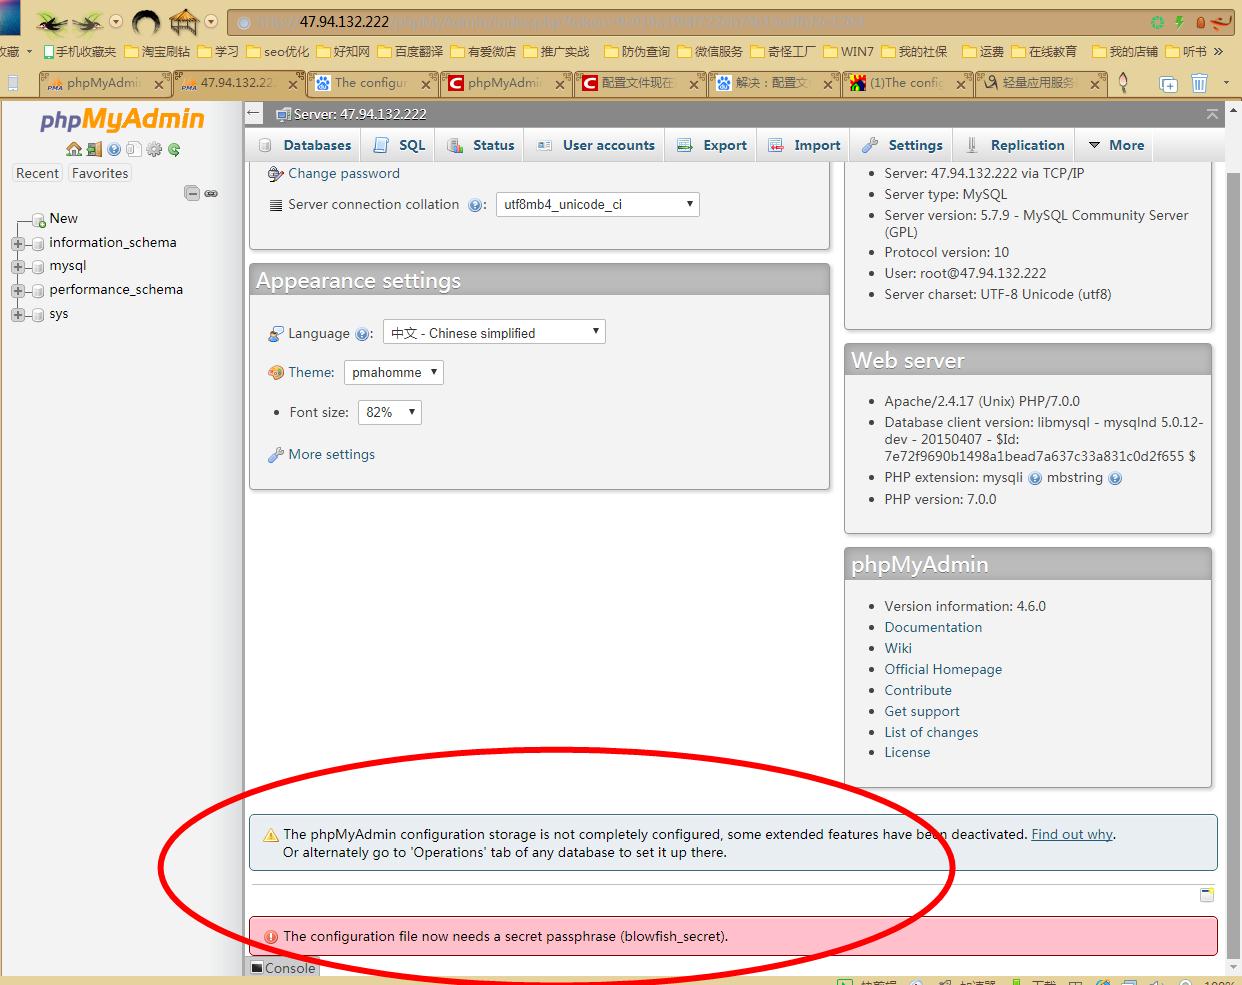Open the Export tab
Viewport: 1242px width, 985px height.
pyautogui.click(x=712, y=145)
